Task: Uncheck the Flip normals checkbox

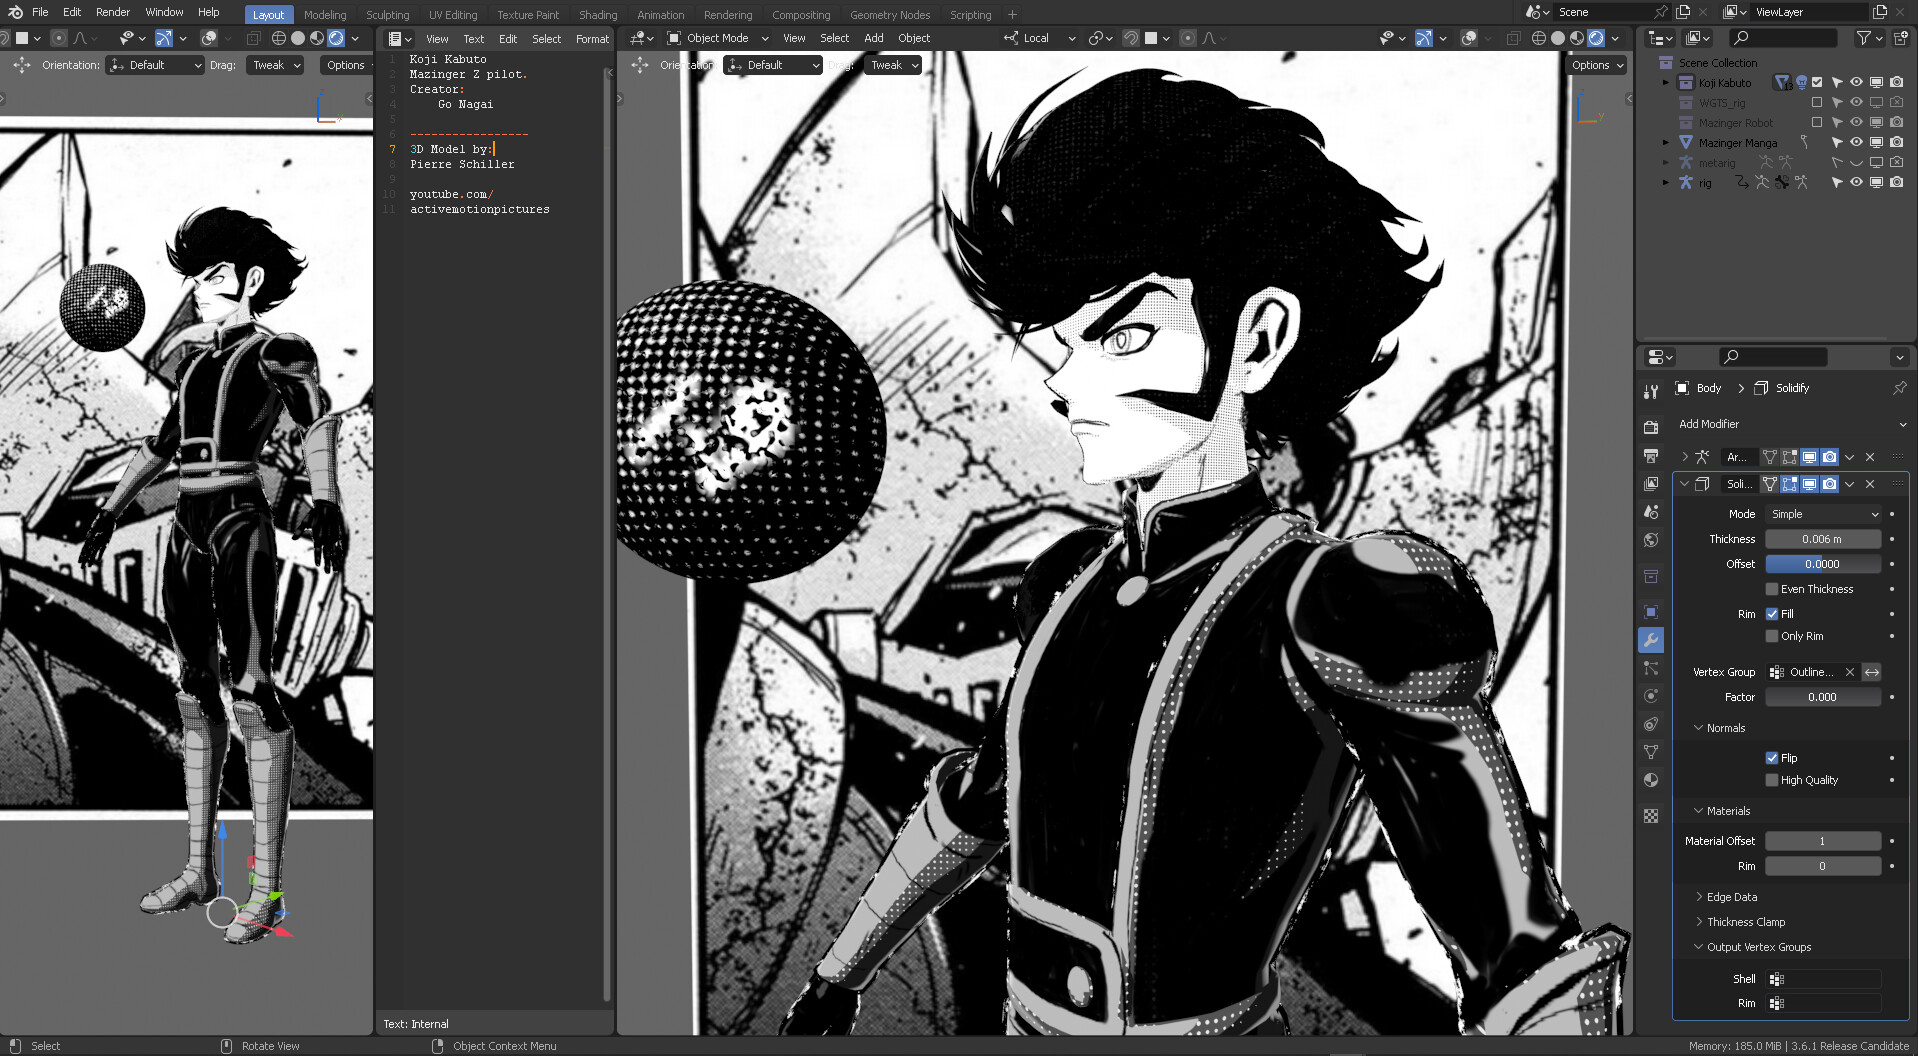Action: pyautogui.click(x=1772, y=758)
